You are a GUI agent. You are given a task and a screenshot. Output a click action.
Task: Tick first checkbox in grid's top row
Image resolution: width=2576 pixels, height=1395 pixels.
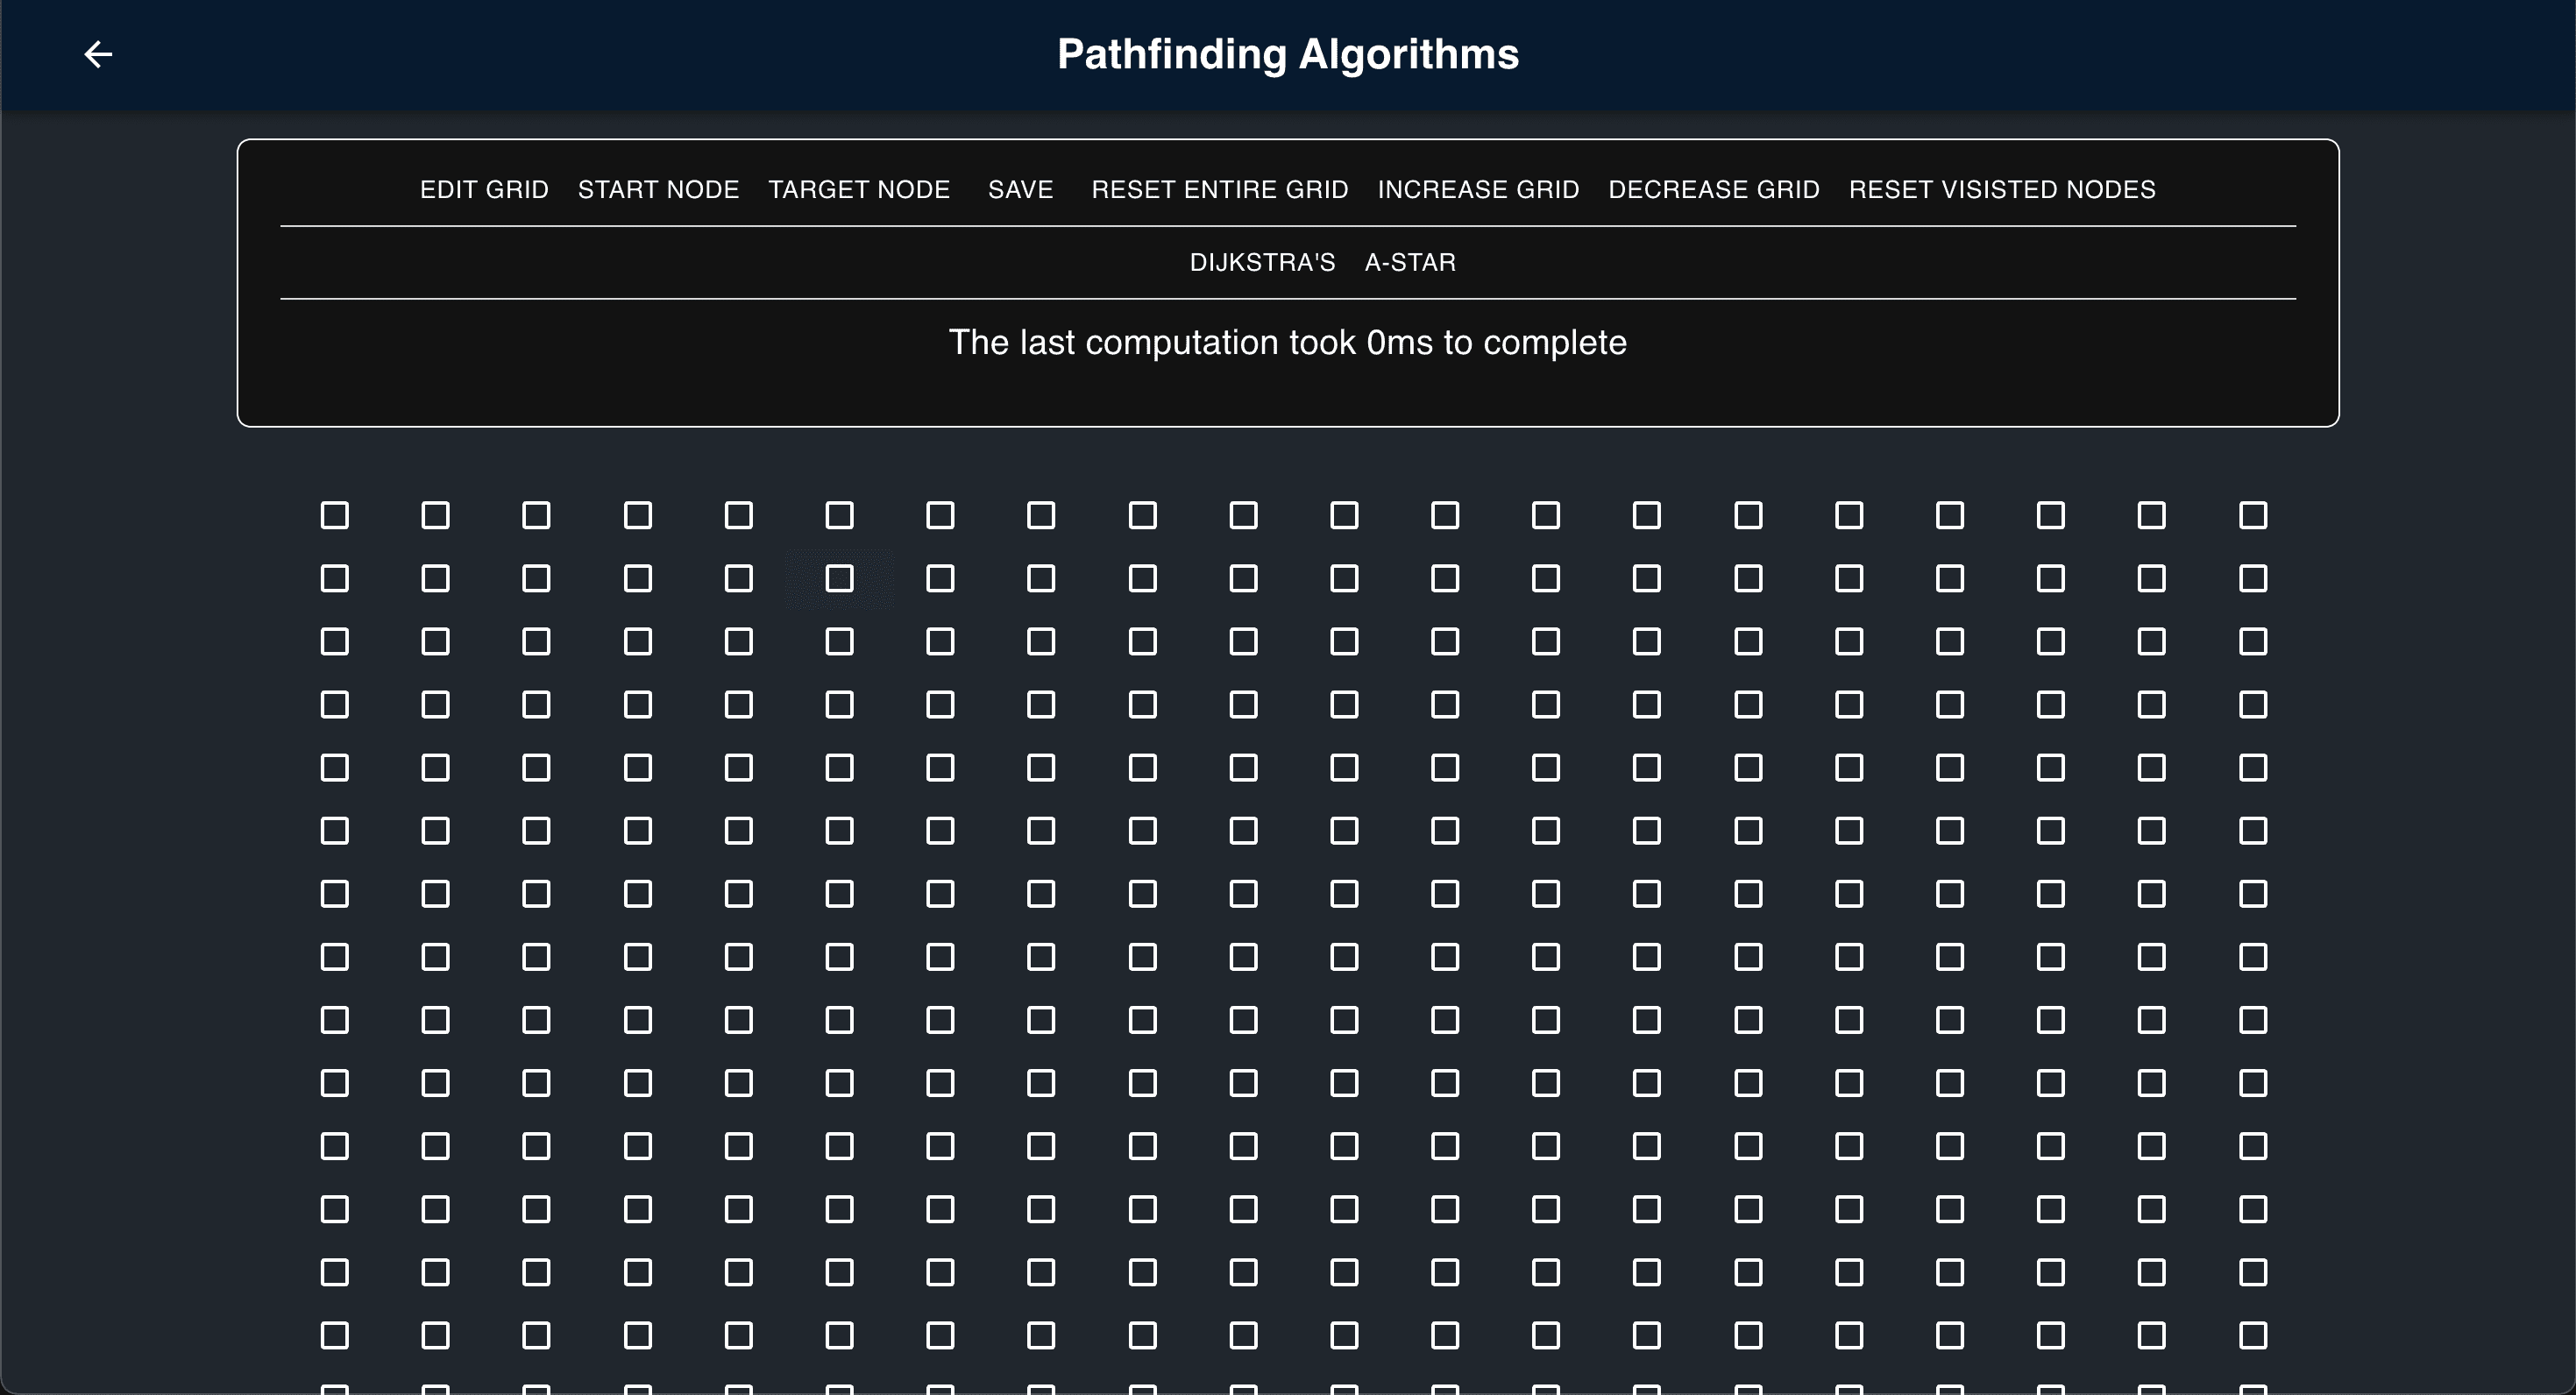point(335,515)
